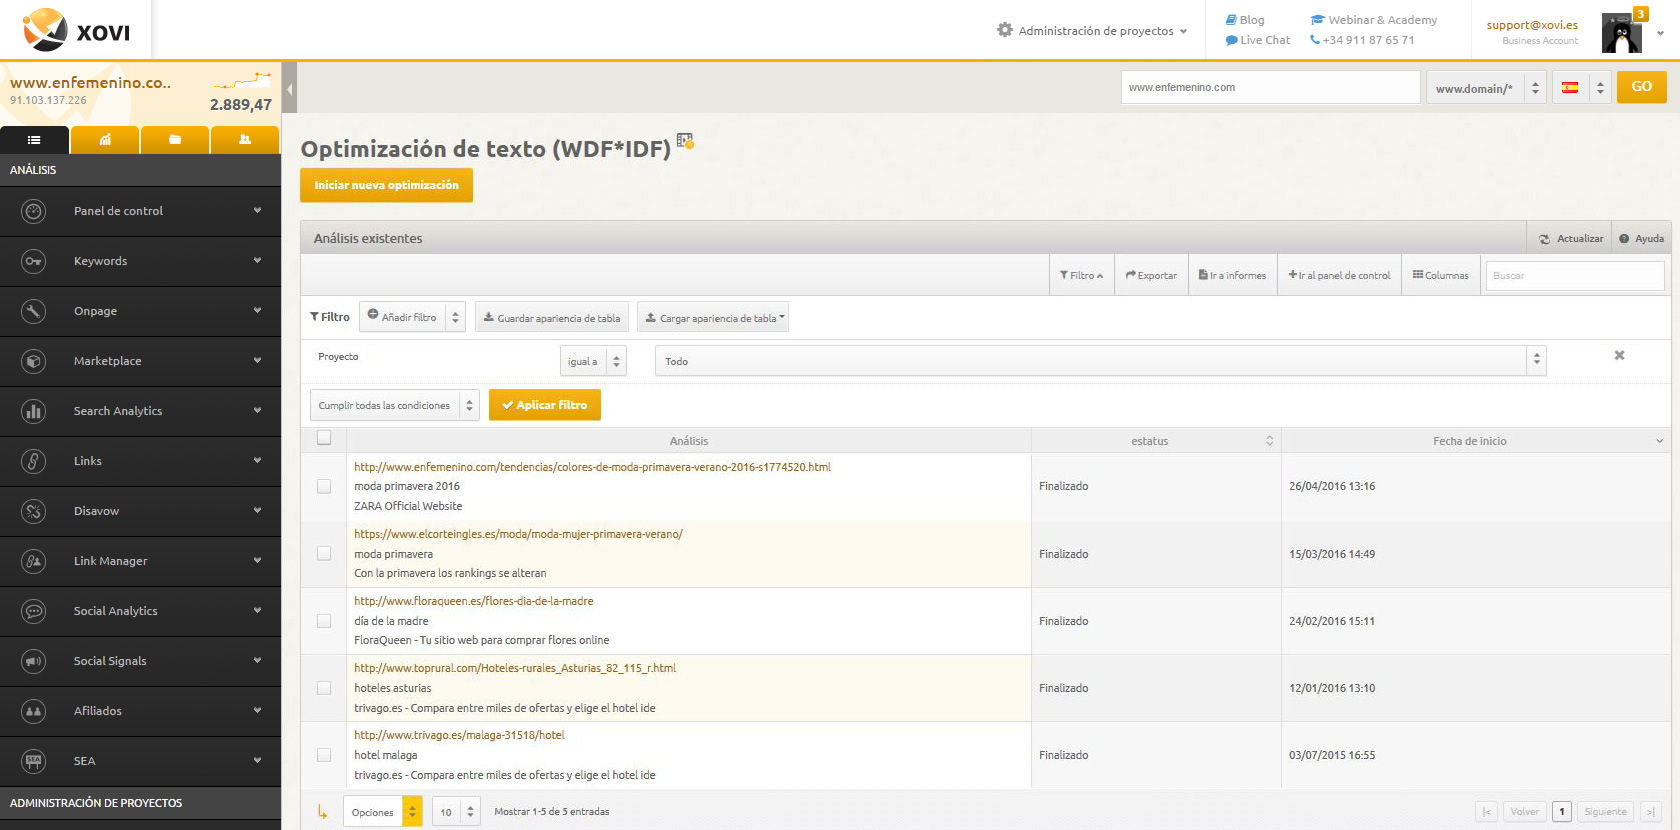The height and width of the screenshot is (830, 1680).
Task: Expand the Onpage menu
Action: (x=257, y=310)
